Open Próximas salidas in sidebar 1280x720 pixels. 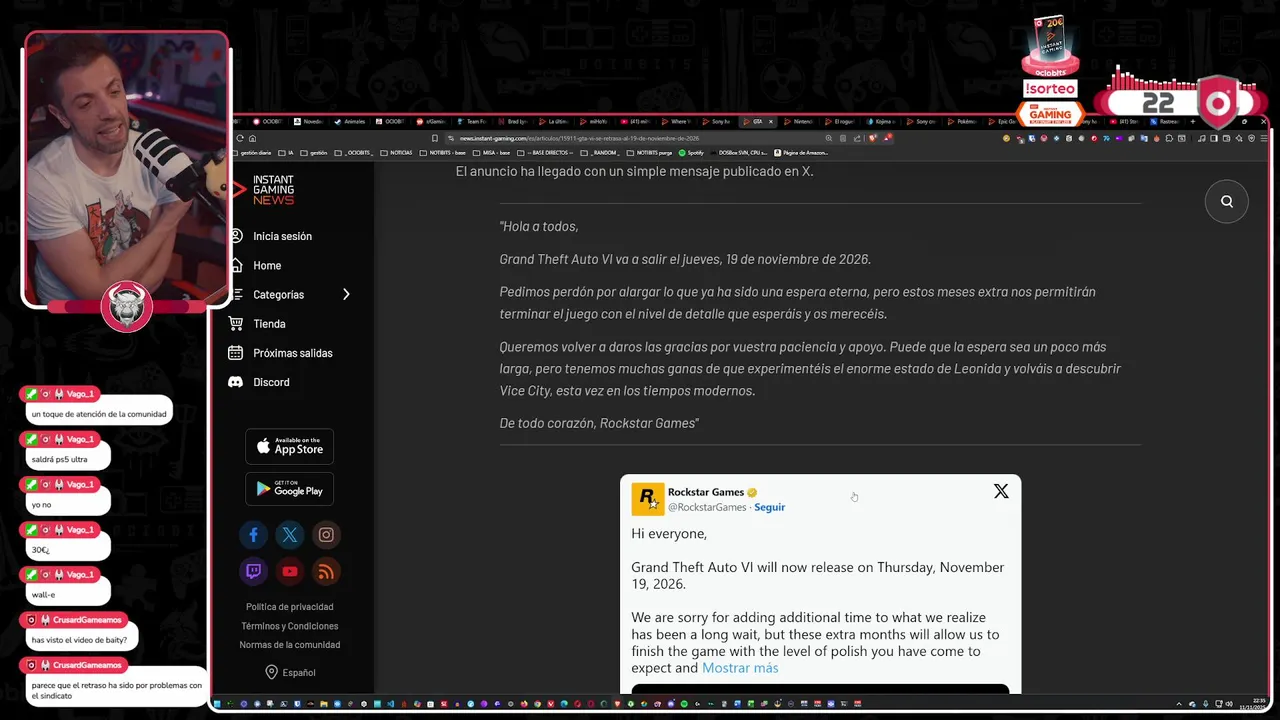tap(293, 353)
